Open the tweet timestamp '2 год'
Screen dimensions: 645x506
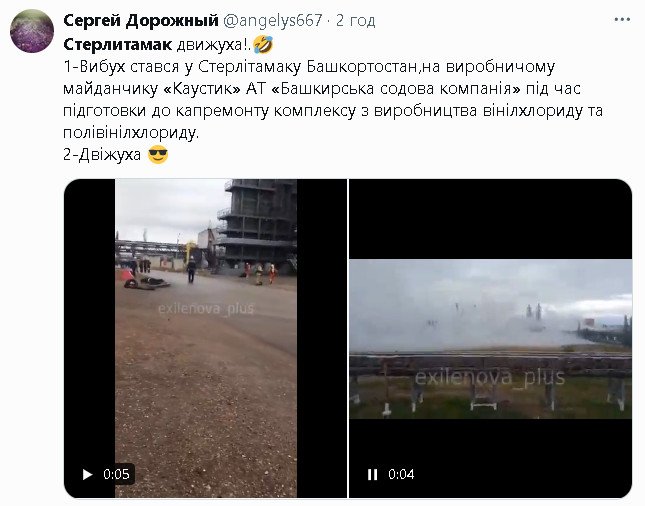[x=355, y=20]
